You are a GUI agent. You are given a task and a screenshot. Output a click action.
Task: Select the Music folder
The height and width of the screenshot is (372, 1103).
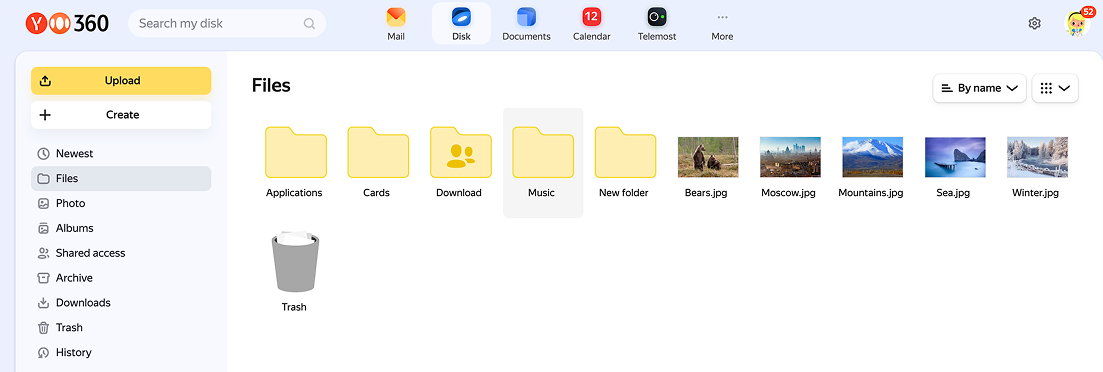tap(543, 162)
